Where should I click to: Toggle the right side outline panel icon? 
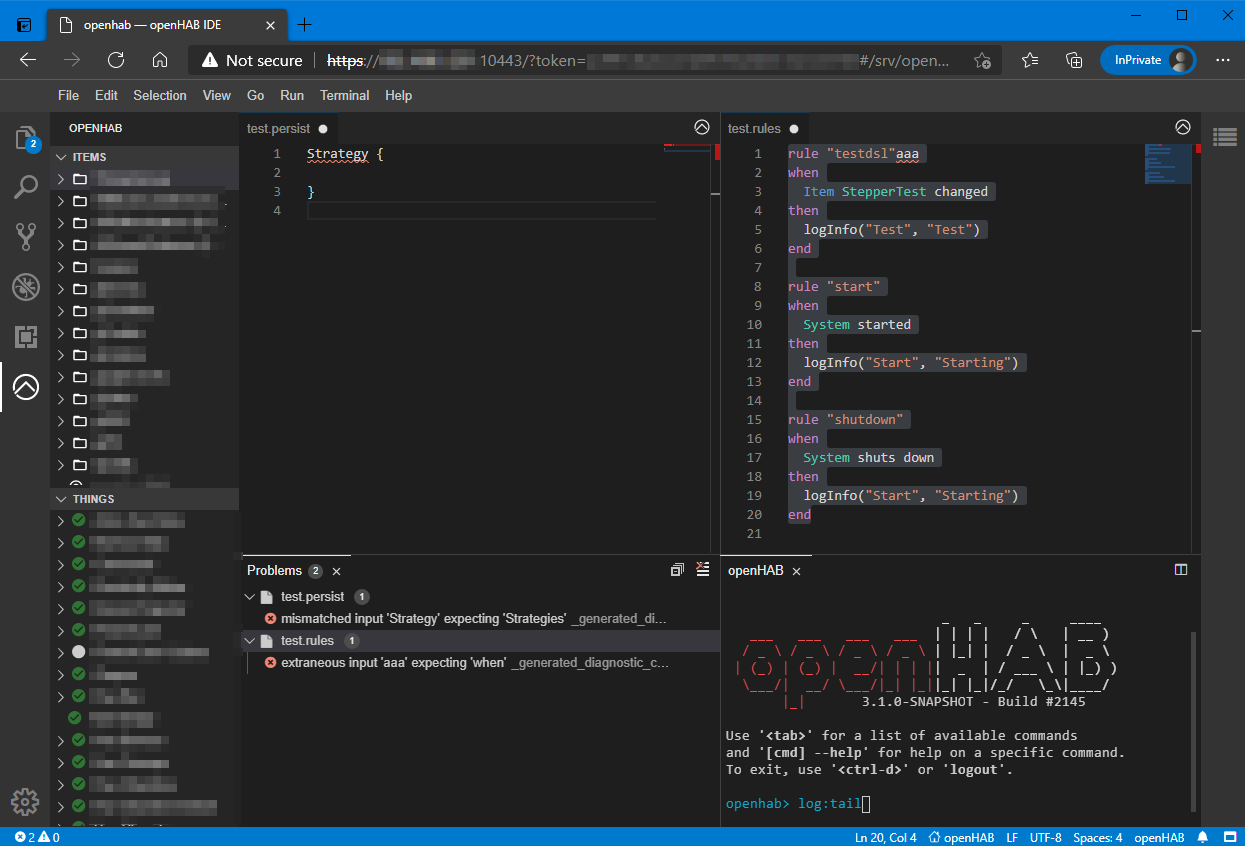[x=1224, y=135]
